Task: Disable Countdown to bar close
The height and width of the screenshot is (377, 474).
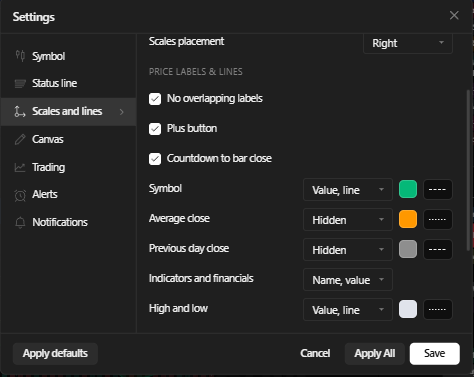Action: tap(155, 159)
